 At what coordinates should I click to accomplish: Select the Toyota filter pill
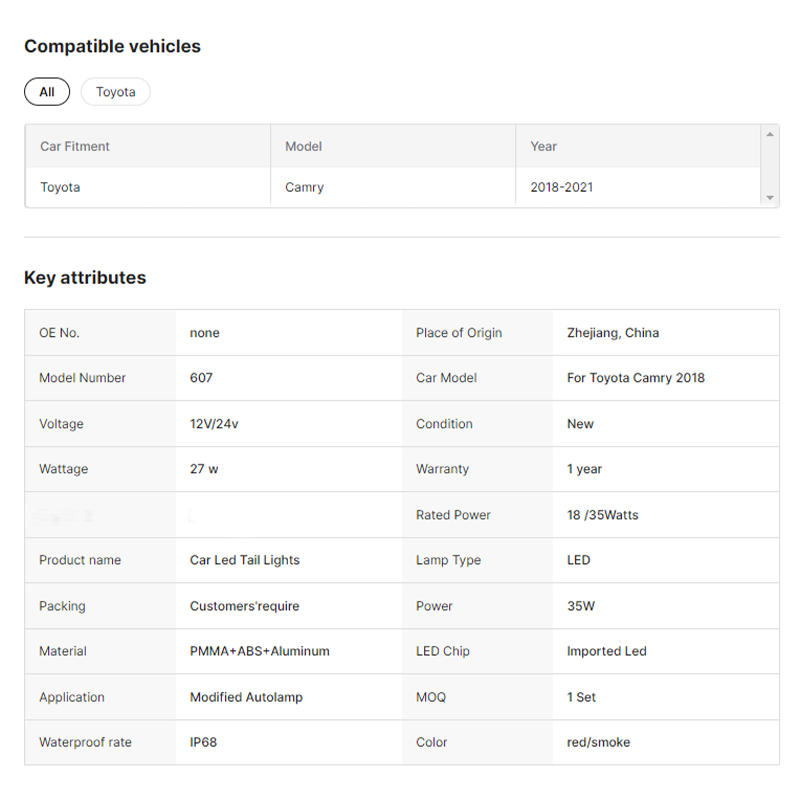point(116,92)
